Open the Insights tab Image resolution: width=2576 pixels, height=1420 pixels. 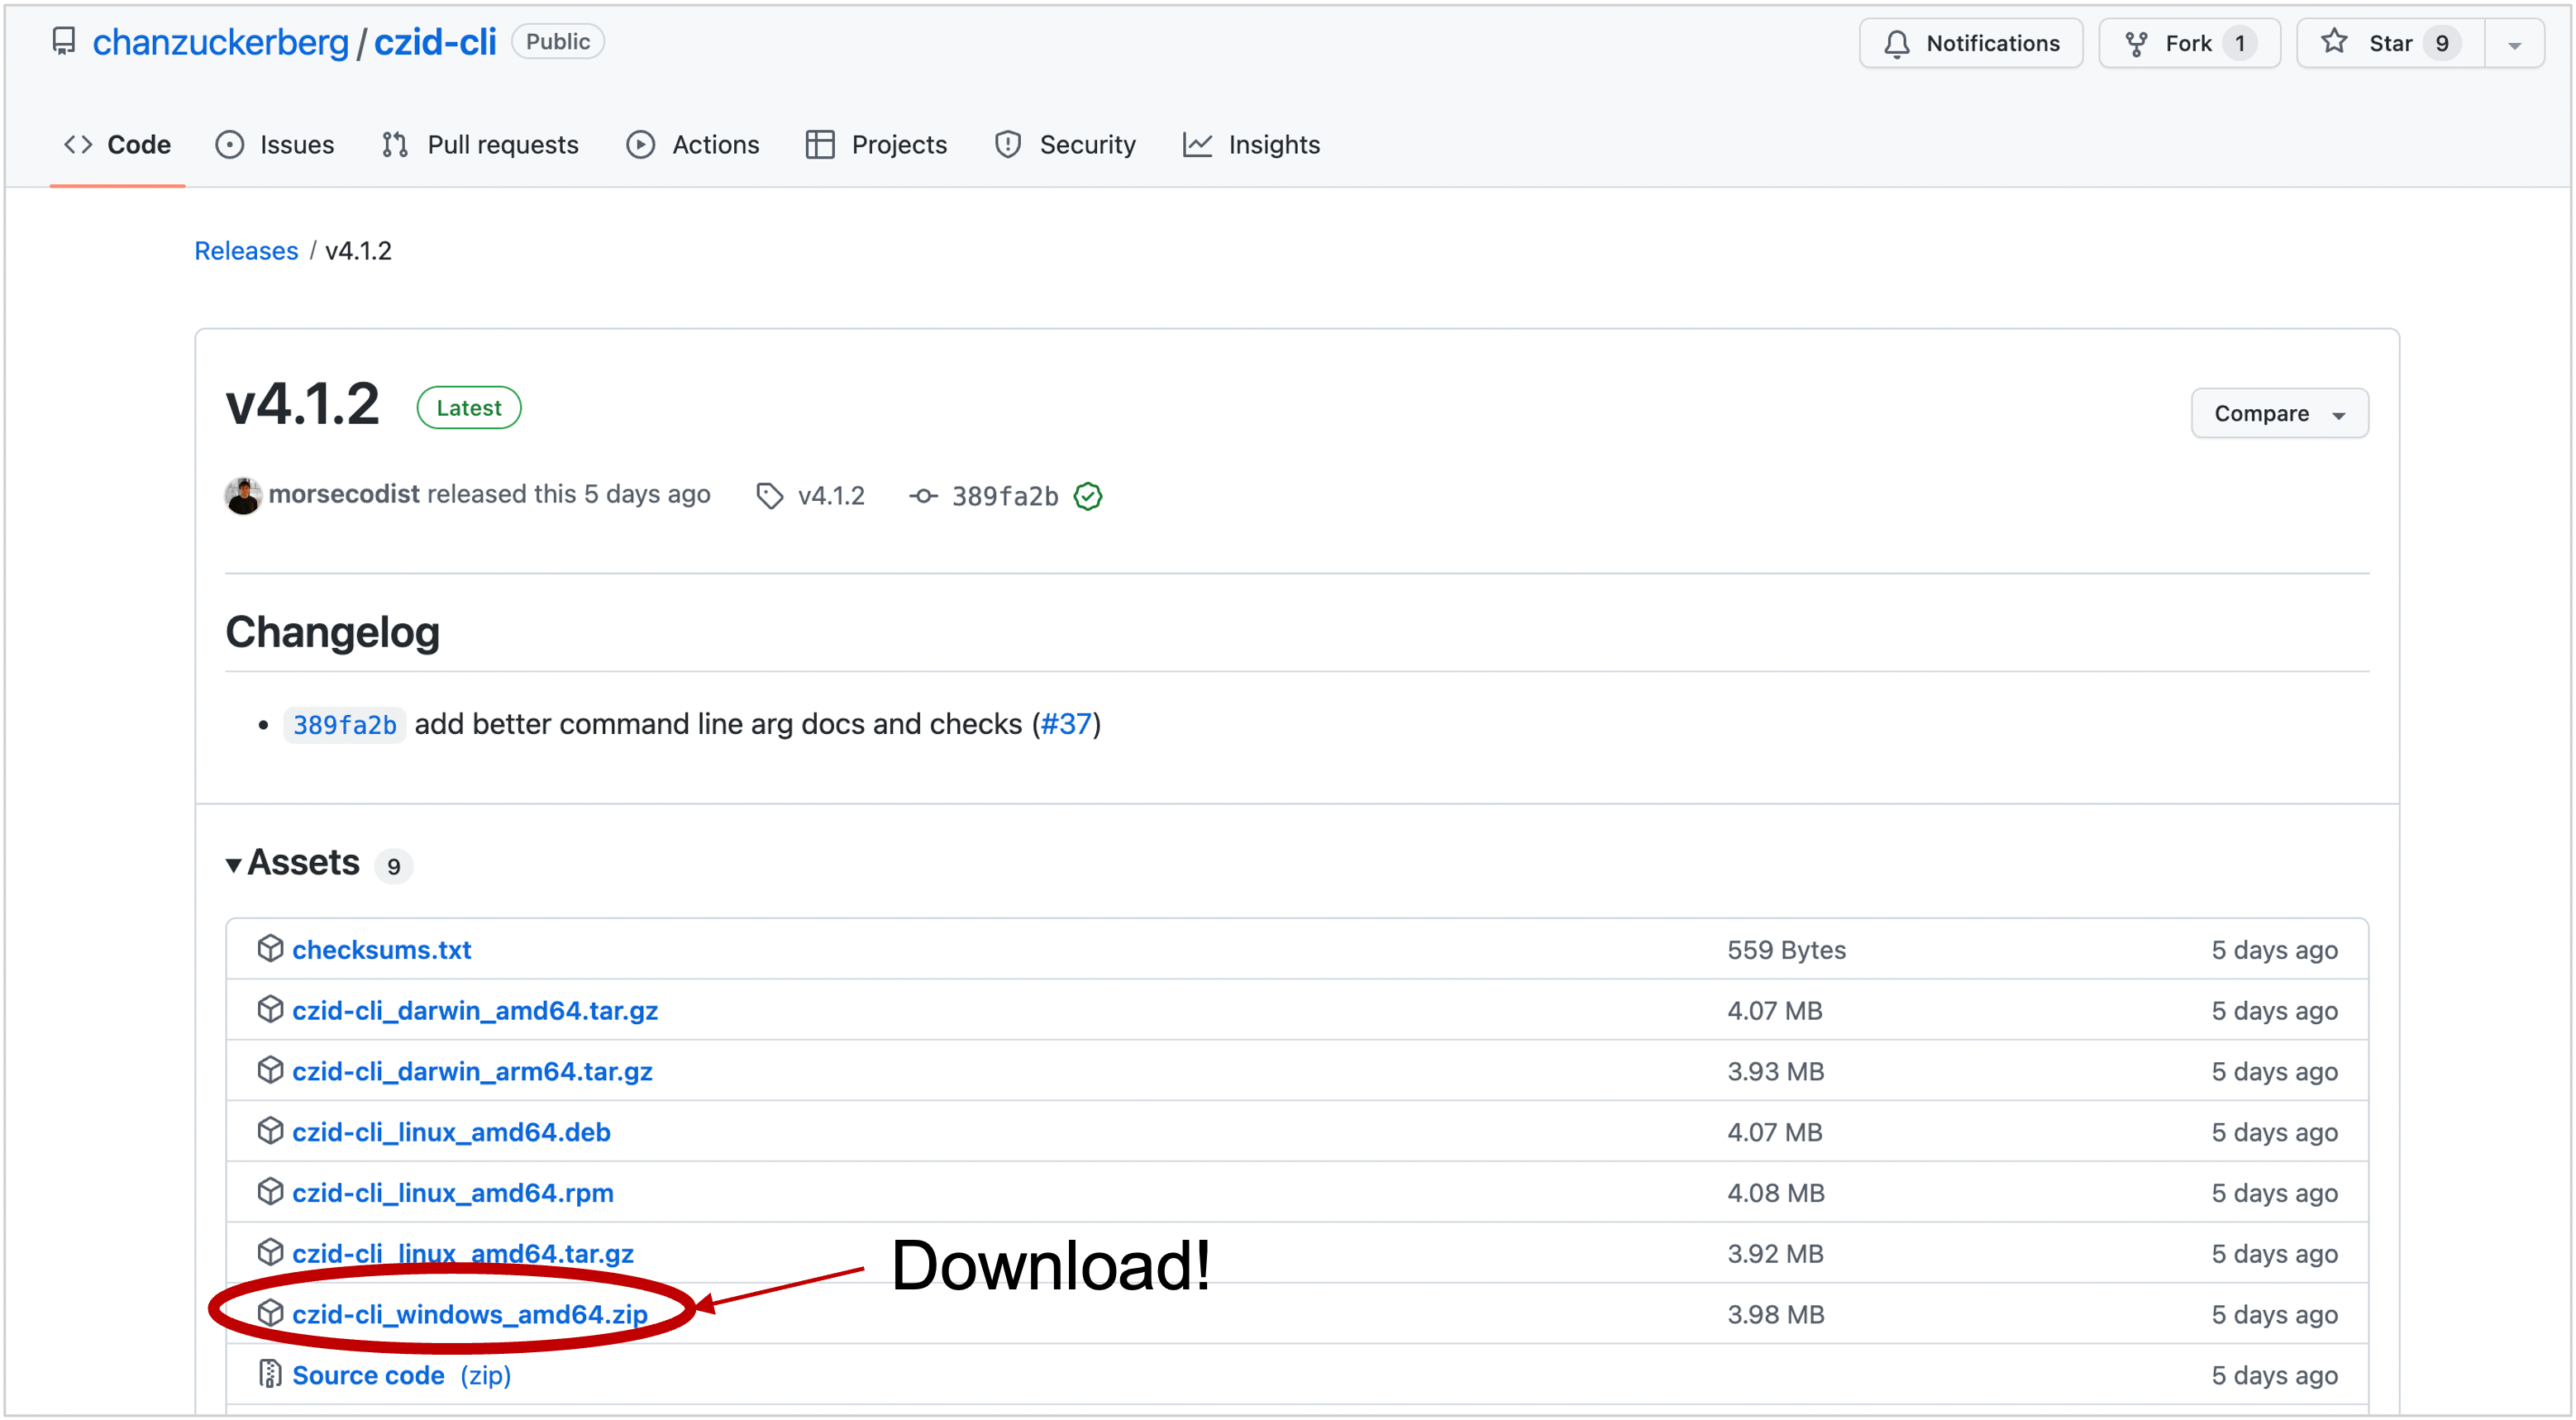1251,145
